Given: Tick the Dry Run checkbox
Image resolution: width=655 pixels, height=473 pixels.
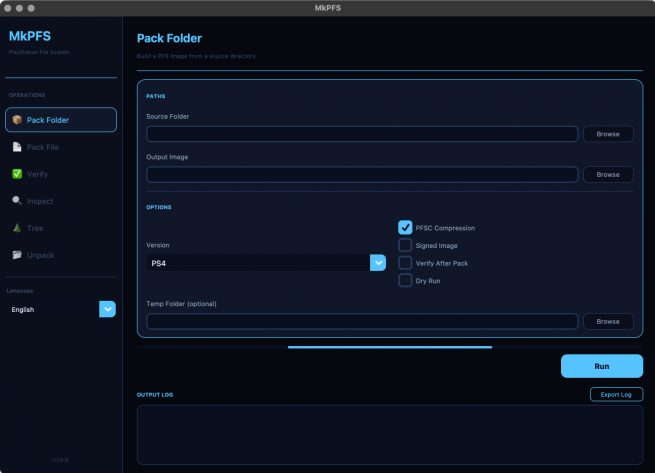Looking at the screenshot, I should (405, 280).
